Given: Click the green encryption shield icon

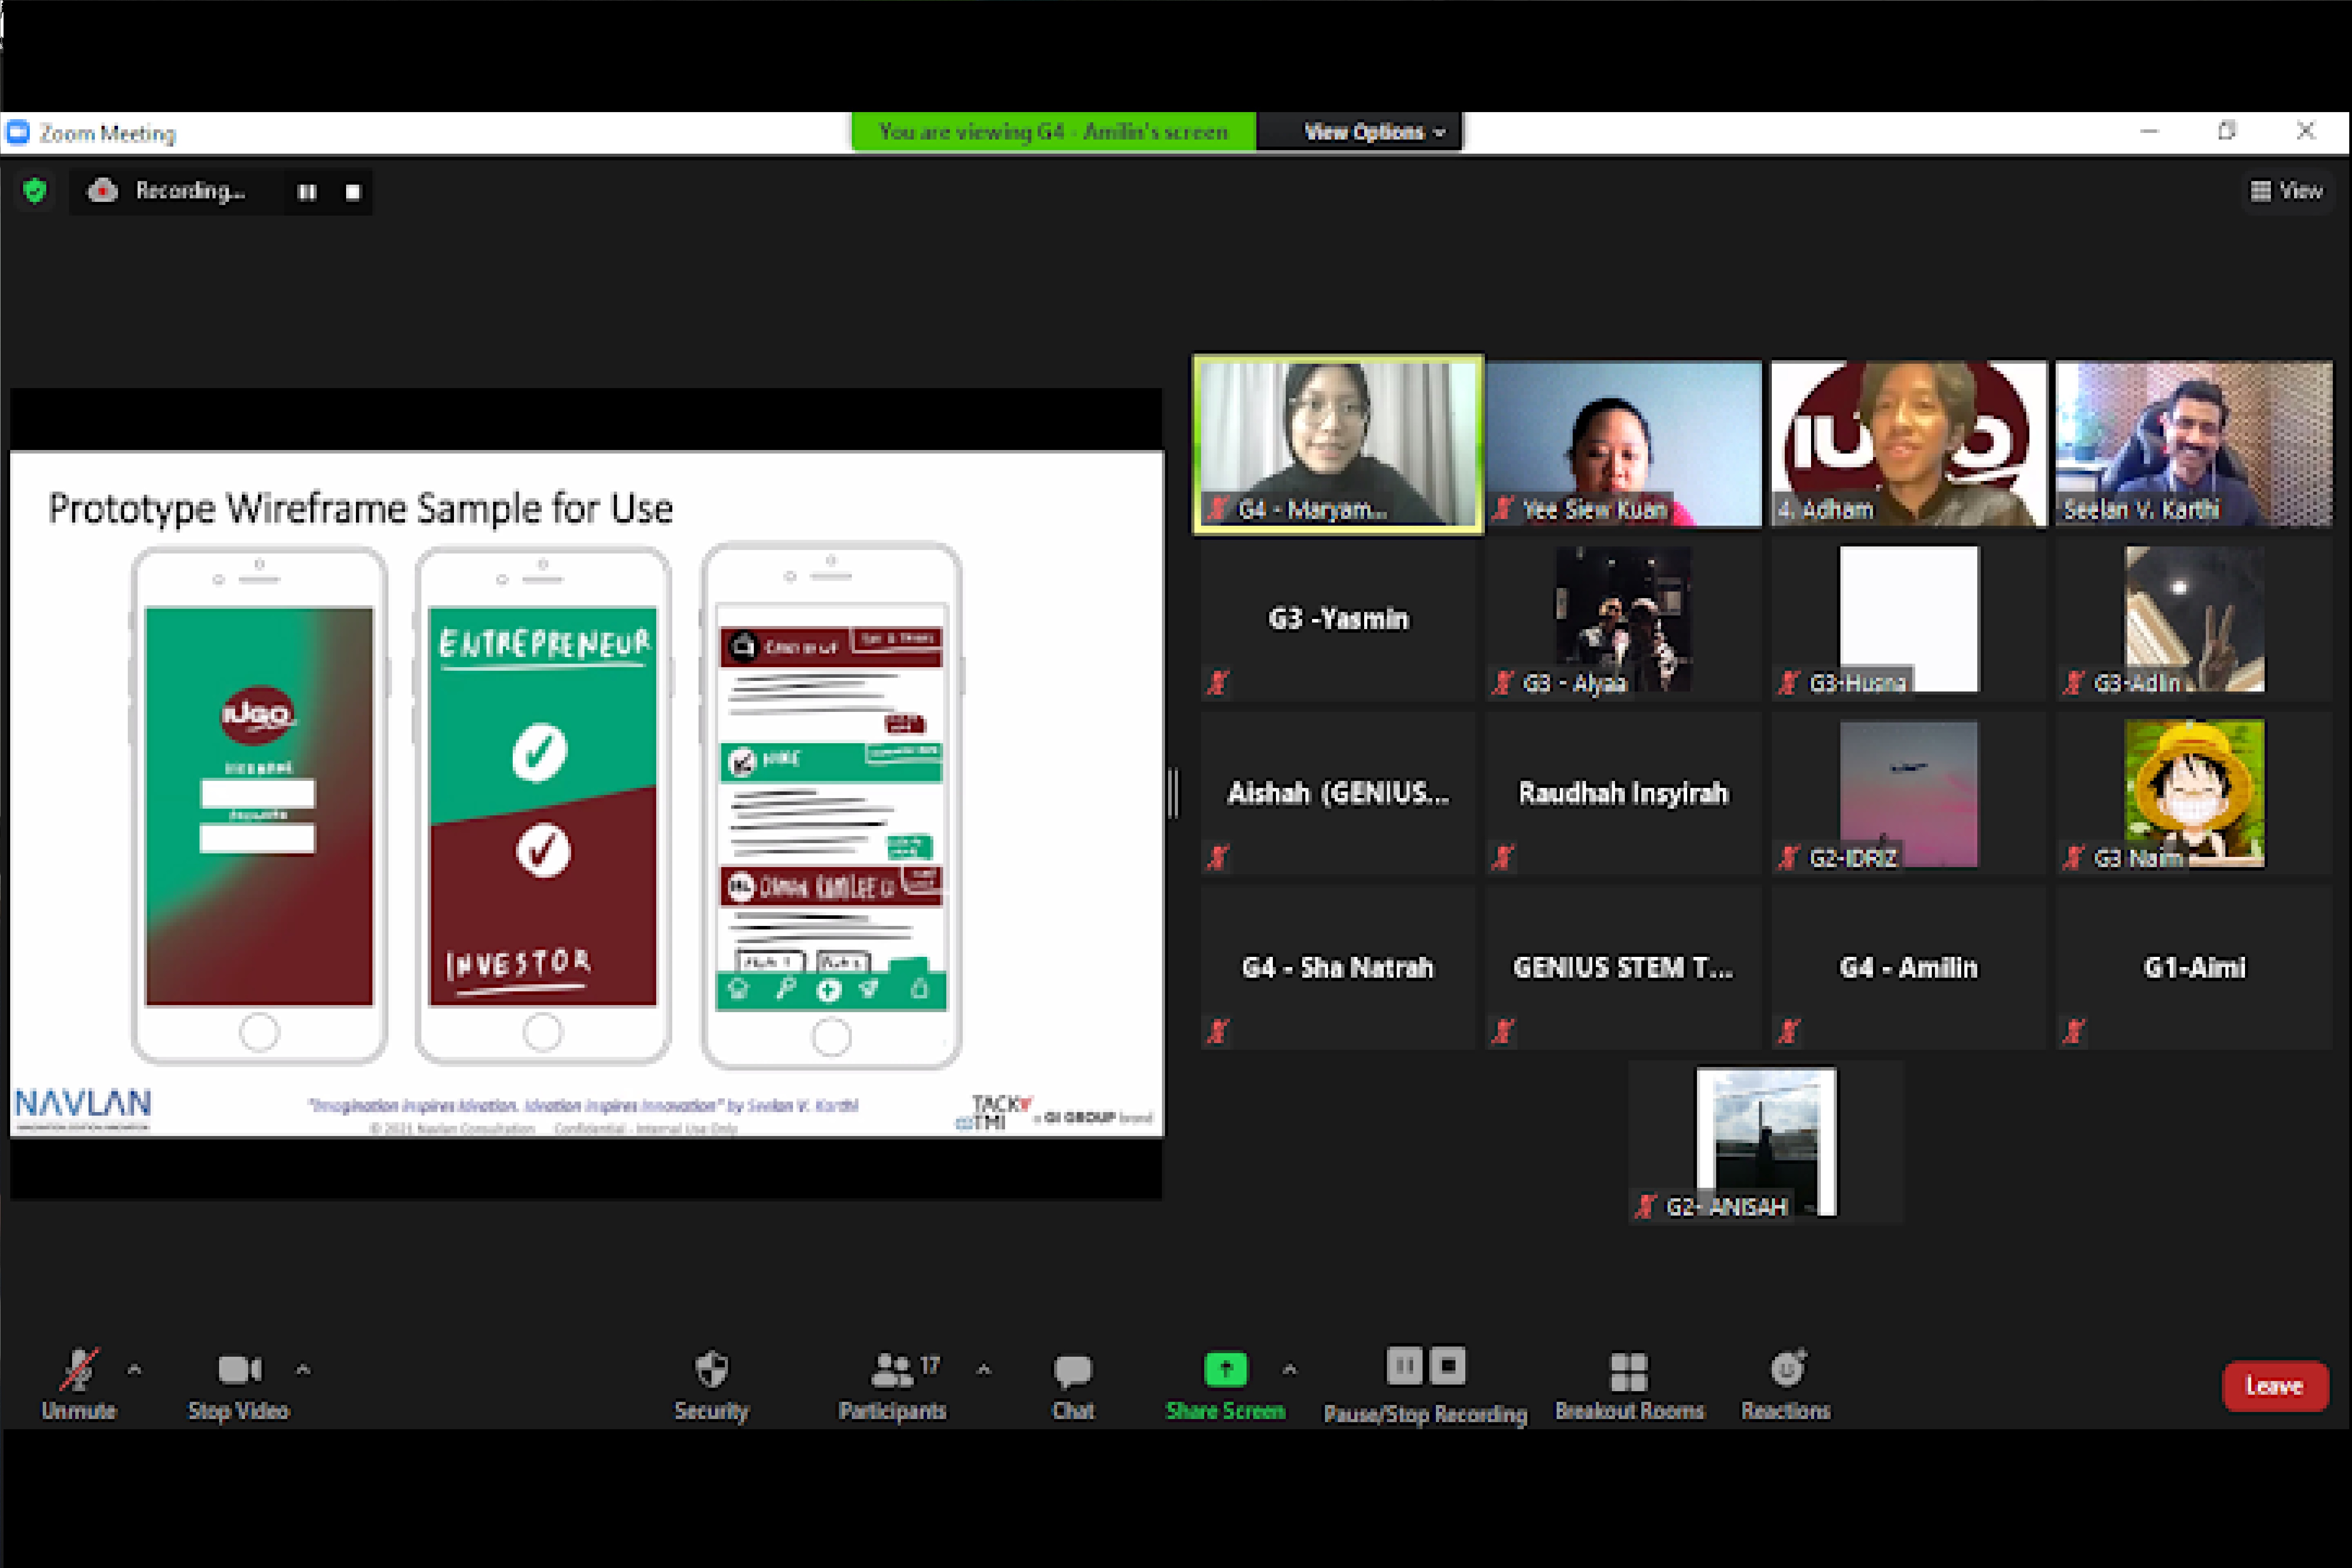Looking at the screenshot, I should point(35,191).
